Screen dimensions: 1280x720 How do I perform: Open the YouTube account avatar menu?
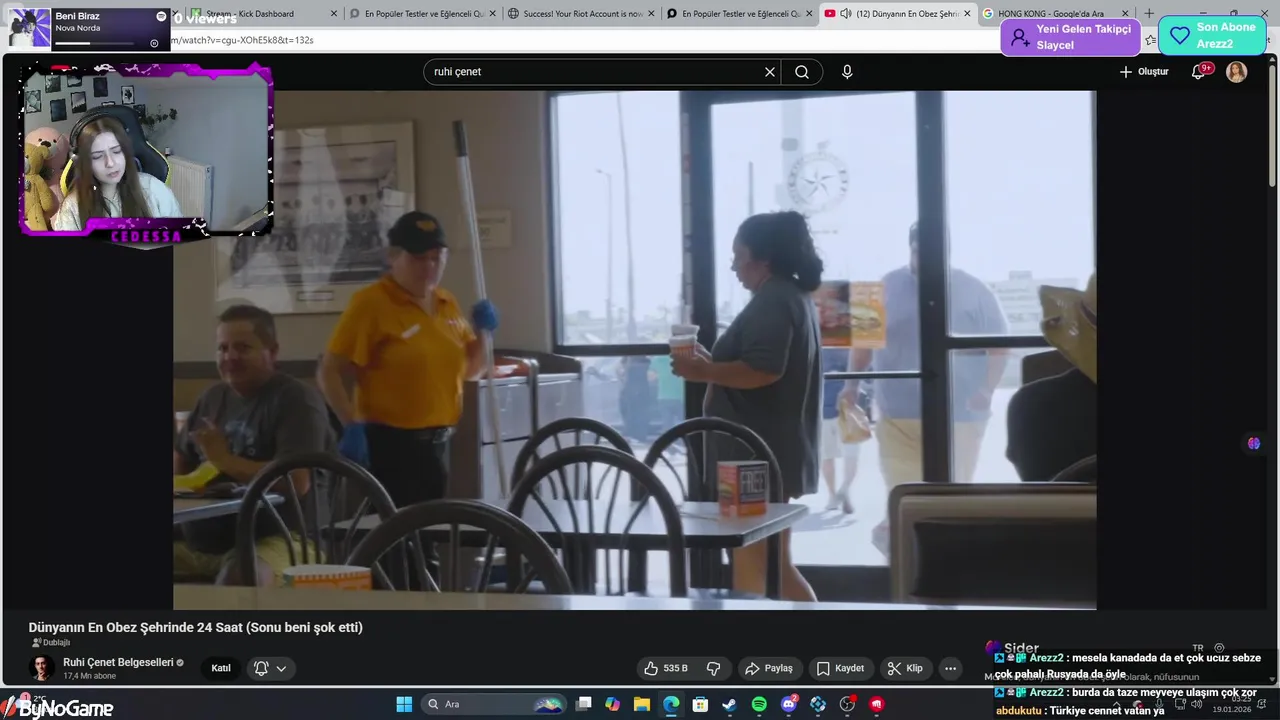[x=1237, y=72]
